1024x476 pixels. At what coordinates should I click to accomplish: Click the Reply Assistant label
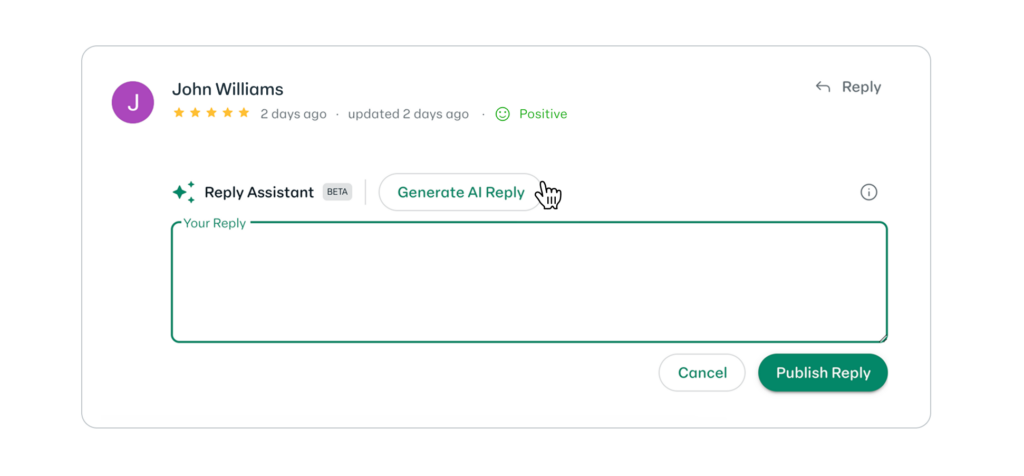coord(259,193)
